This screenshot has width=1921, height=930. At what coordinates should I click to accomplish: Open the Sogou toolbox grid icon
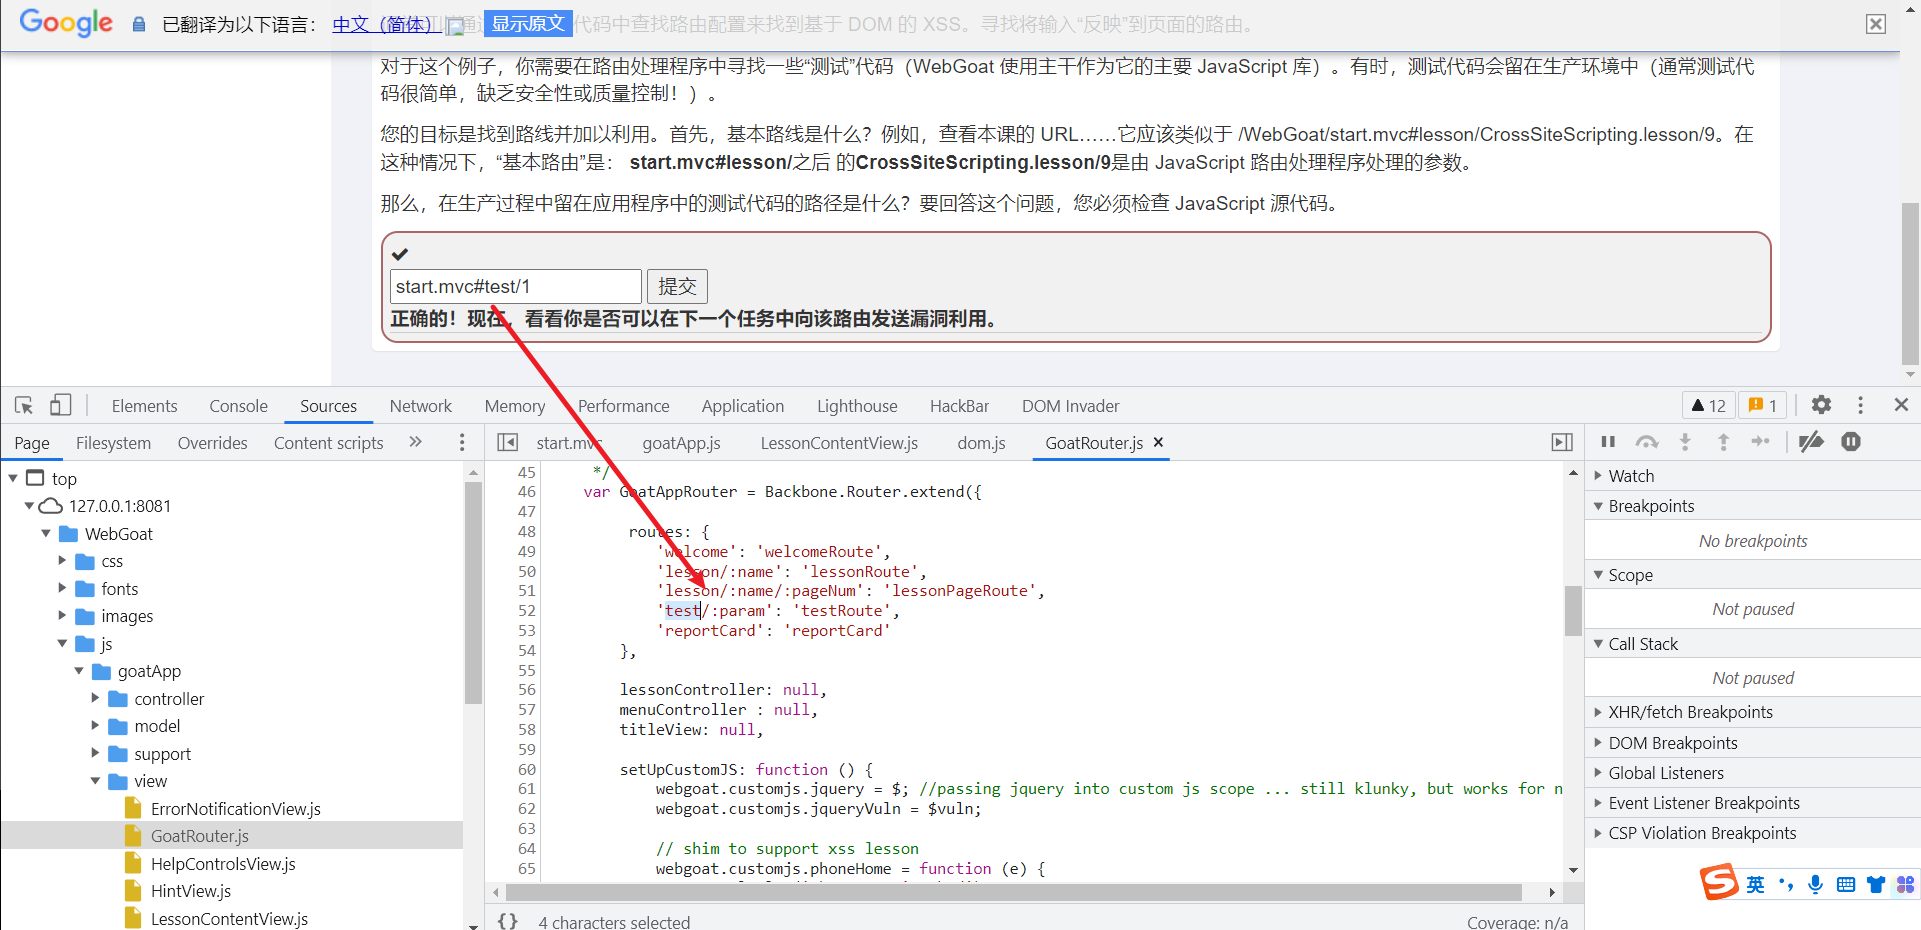coord(1905,884)
